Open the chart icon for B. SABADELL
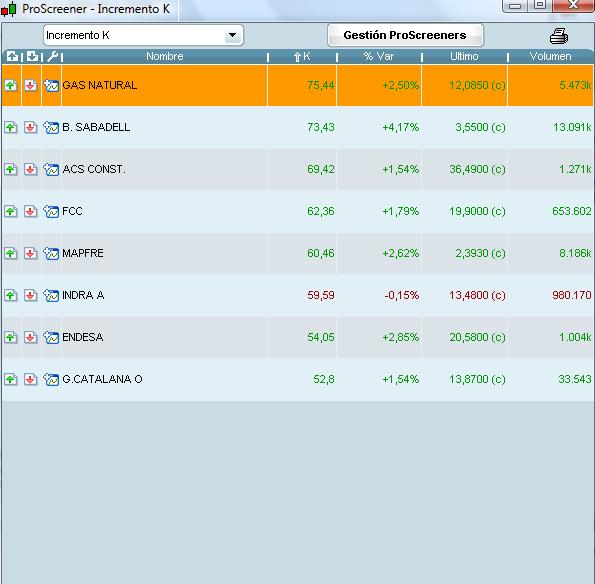The width and height of the screenshot is (595, 584). click(x=51, y=127)
